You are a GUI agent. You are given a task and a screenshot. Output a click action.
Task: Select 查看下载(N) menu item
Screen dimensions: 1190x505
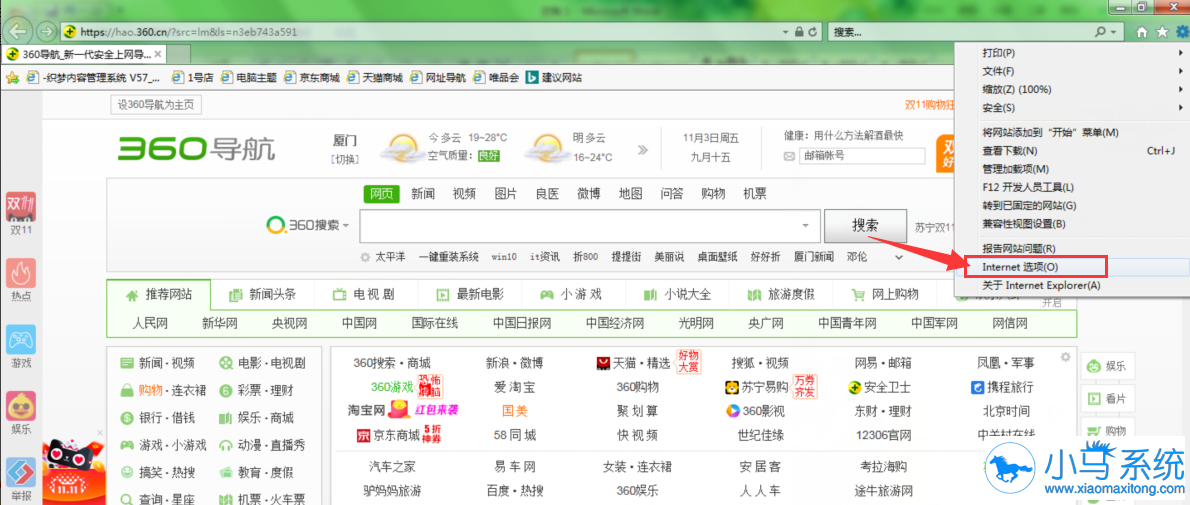point(1072,151)
